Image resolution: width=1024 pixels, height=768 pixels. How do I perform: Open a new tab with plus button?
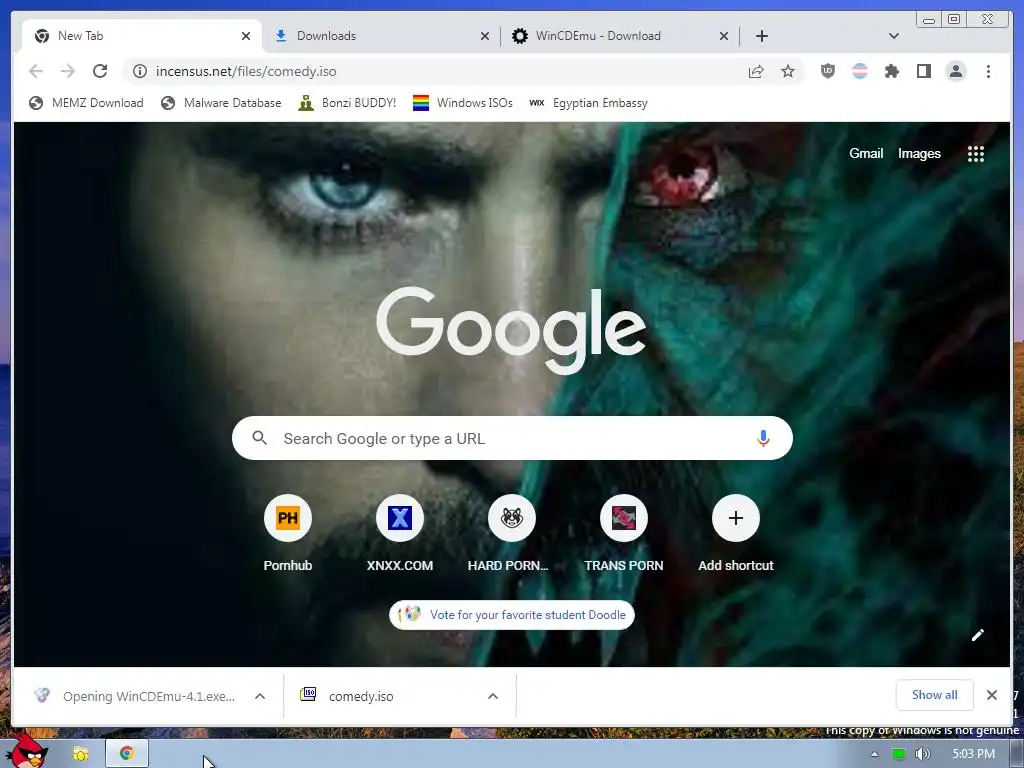click(761, 36)
